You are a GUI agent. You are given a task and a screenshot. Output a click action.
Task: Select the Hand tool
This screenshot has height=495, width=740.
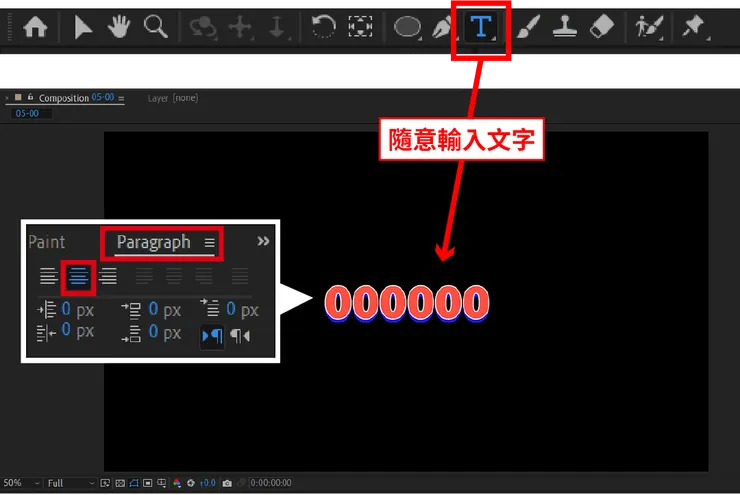[119, 26]
